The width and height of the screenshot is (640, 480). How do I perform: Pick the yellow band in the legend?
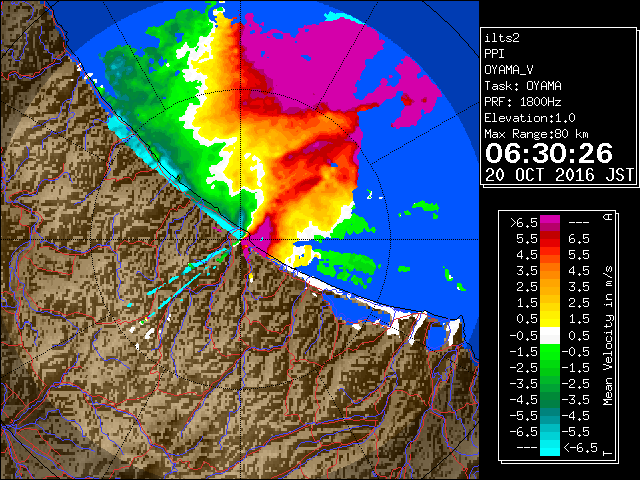[x=550, y=319]
